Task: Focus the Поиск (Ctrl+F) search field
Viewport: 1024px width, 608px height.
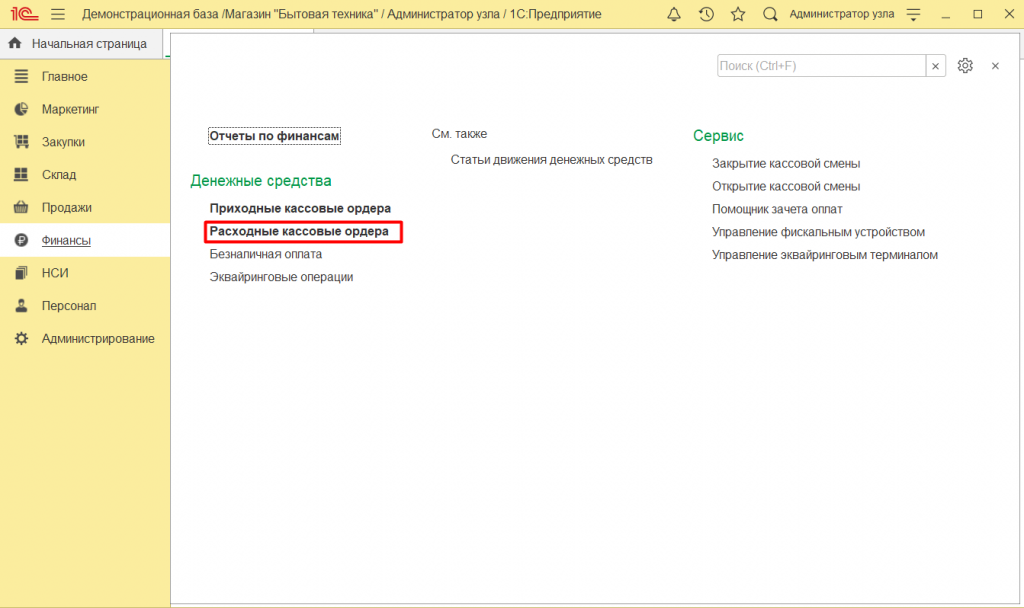Action: (x=820, y=66)
